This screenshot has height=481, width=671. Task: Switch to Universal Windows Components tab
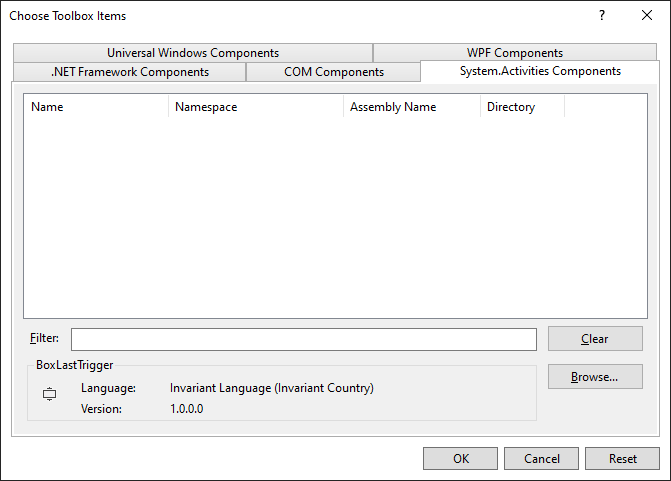[x=193, y=53]
